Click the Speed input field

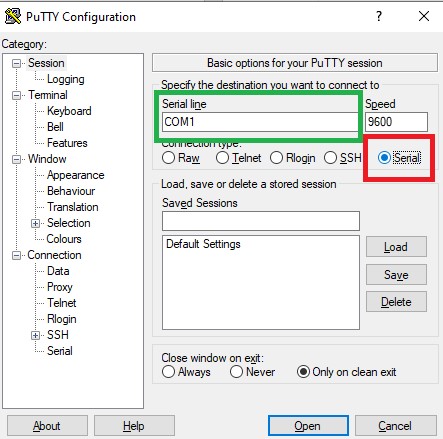pos(396,122)
